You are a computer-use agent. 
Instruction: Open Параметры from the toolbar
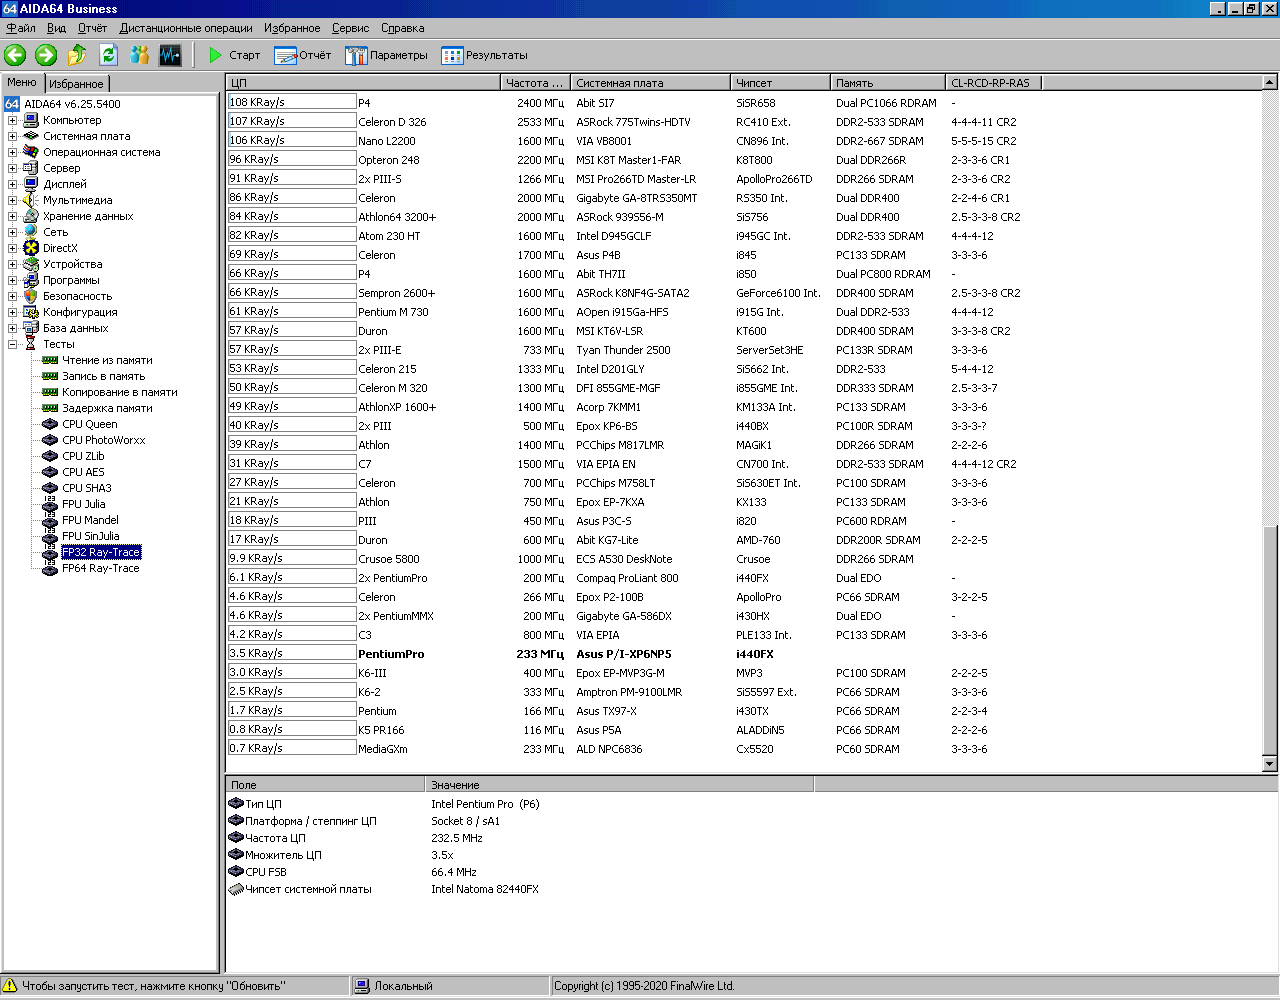click(x=386, y=55)
